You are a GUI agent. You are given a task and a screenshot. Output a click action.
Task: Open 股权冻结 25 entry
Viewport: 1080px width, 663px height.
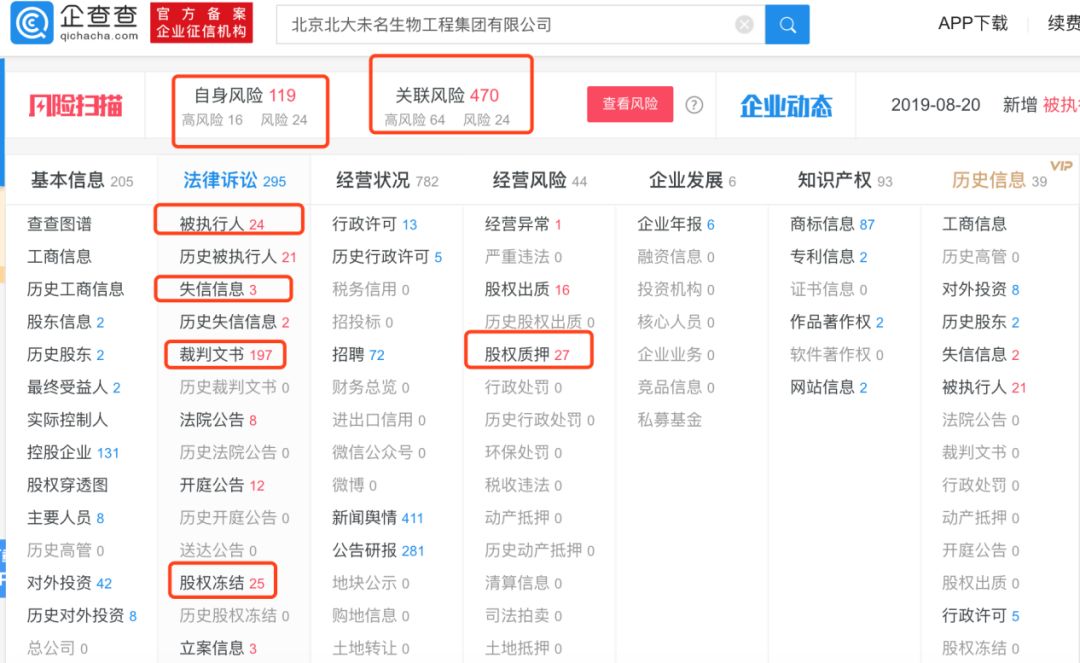[222, 583]
